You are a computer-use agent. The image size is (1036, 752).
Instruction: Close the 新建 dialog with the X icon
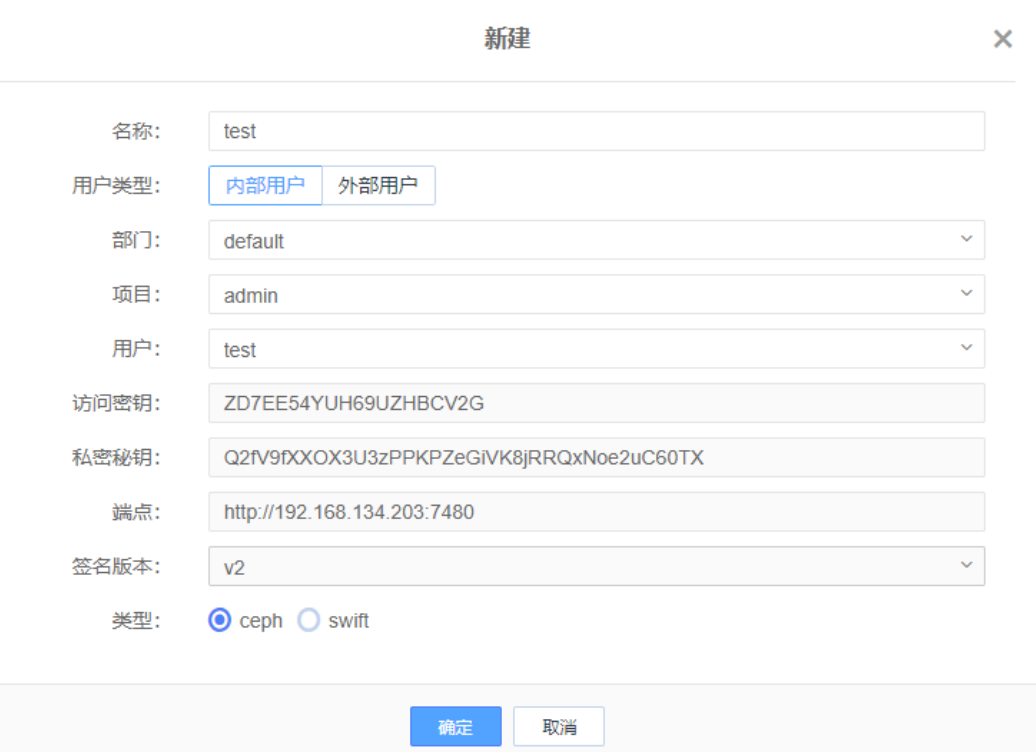(x=1002, y=39)
